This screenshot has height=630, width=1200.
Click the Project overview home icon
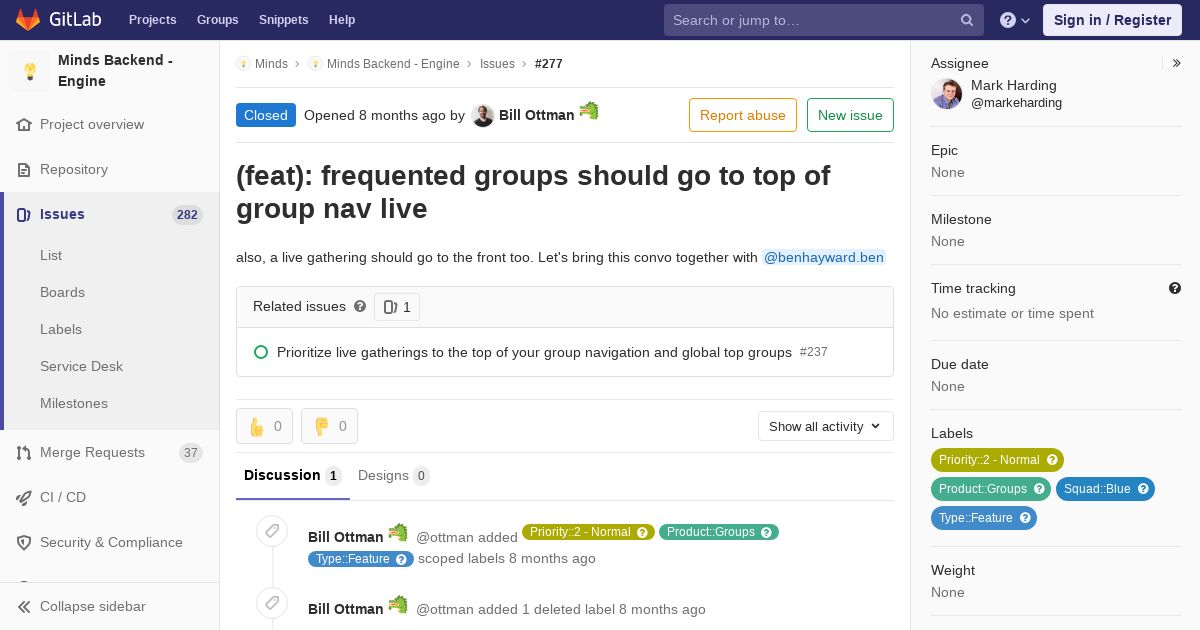[x=24, y=125]
